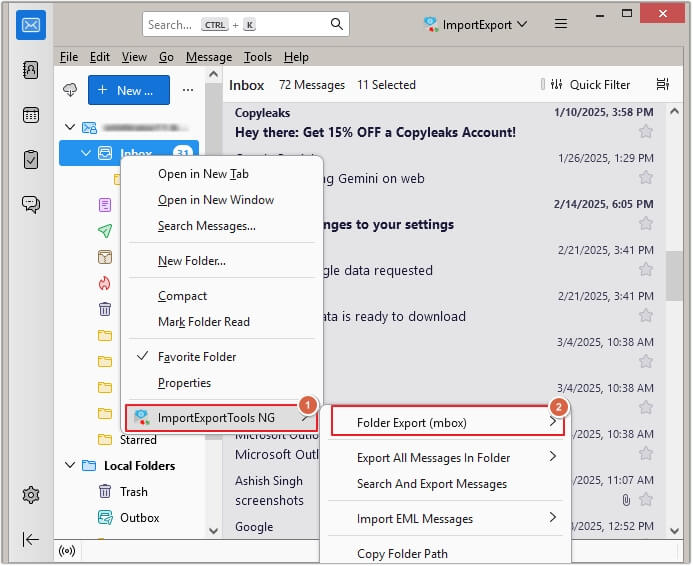Star the Copyleaks message
Screen dimensions: 693x566
(x=646, y=131)
